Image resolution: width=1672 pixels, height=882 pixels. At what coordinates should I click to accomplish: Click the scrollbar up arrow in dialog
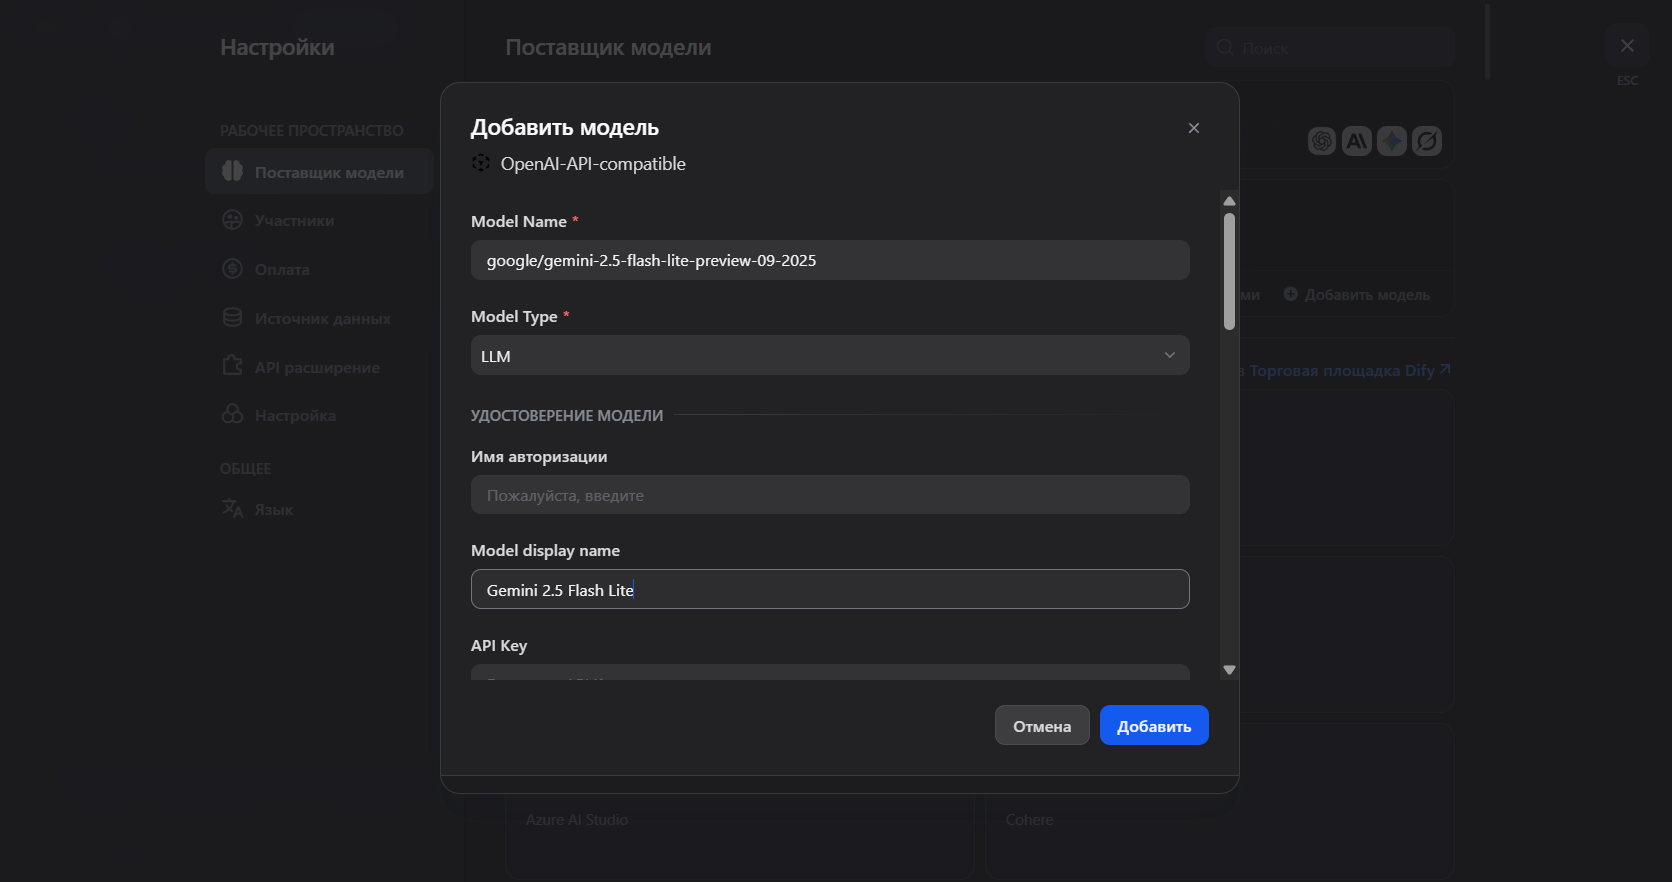tap(1230, 201)
